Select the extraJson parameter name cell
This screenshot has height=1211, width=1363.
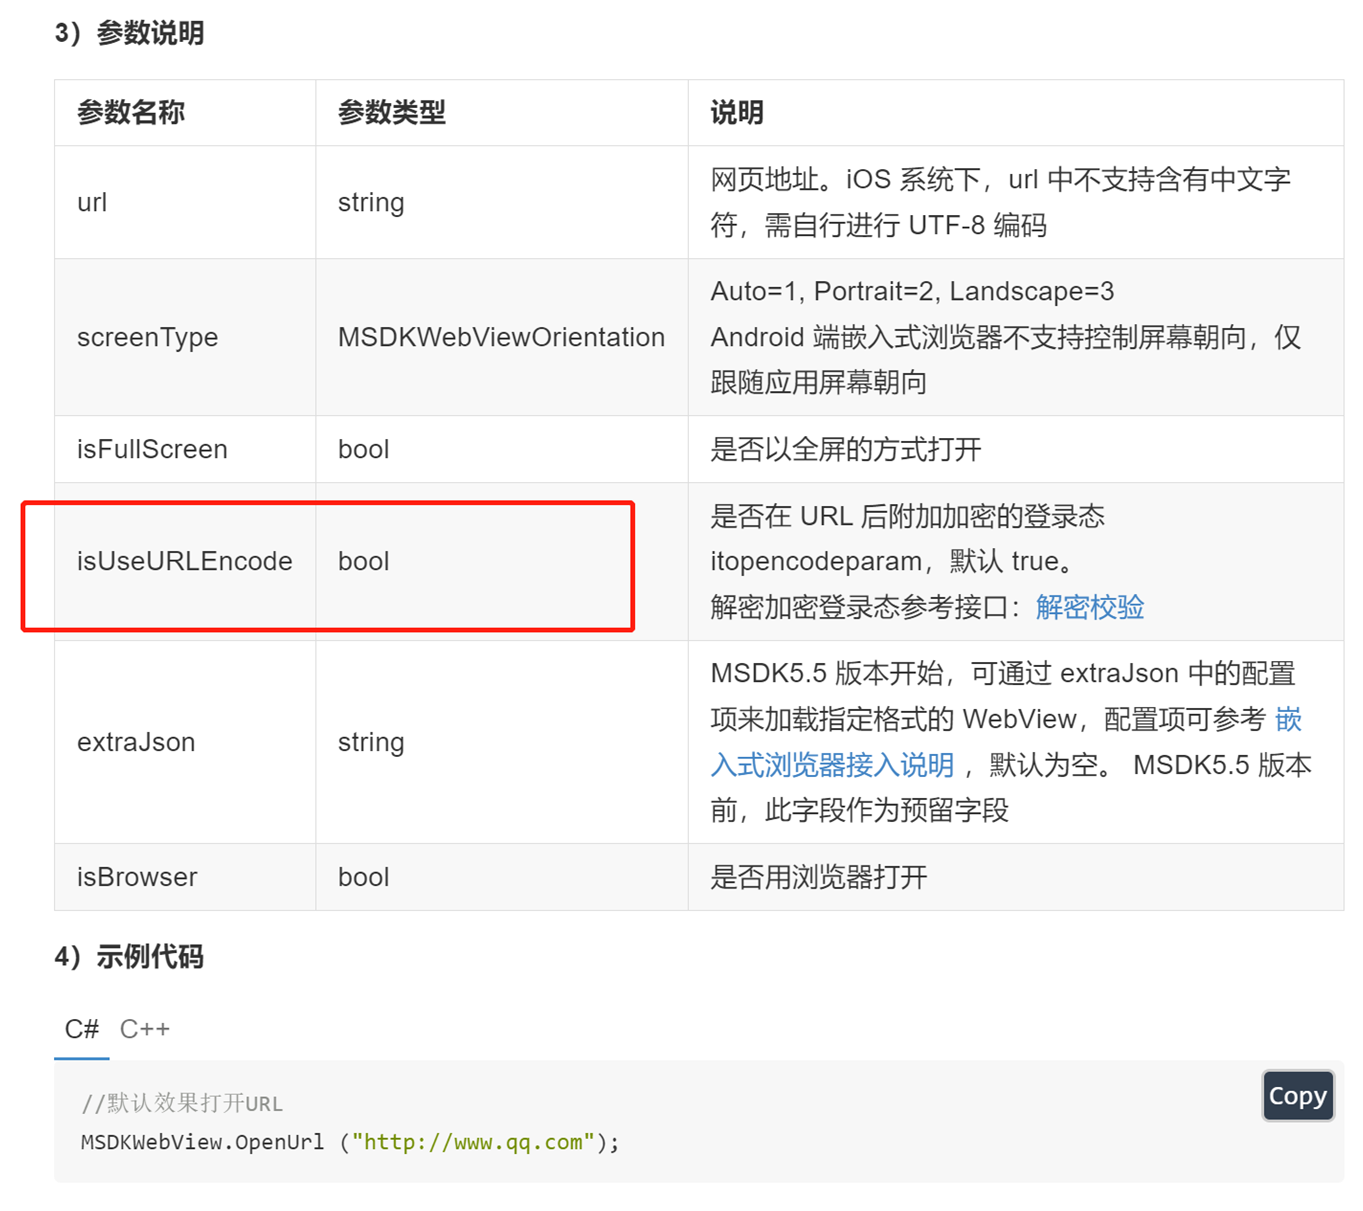(x=136, y=742)
